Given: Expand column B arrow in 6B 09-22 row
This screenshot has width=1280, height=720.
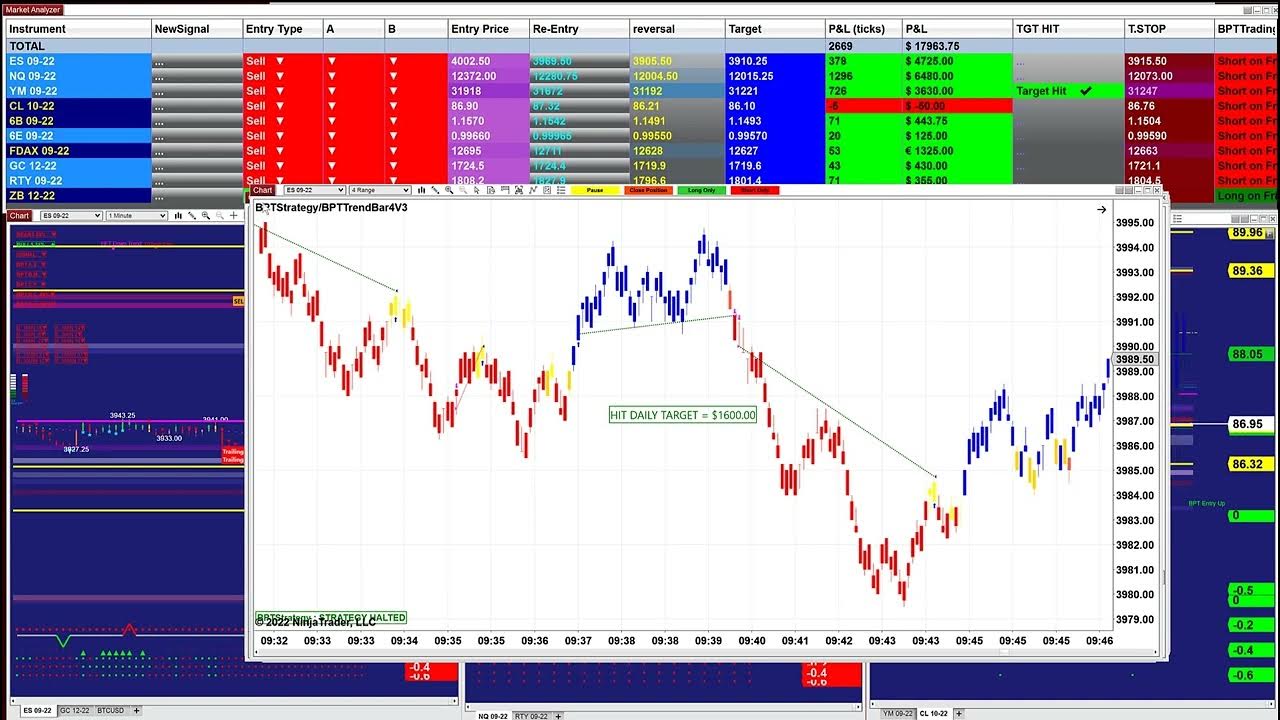Looking at the screenshot, I should tap(393, 121).
